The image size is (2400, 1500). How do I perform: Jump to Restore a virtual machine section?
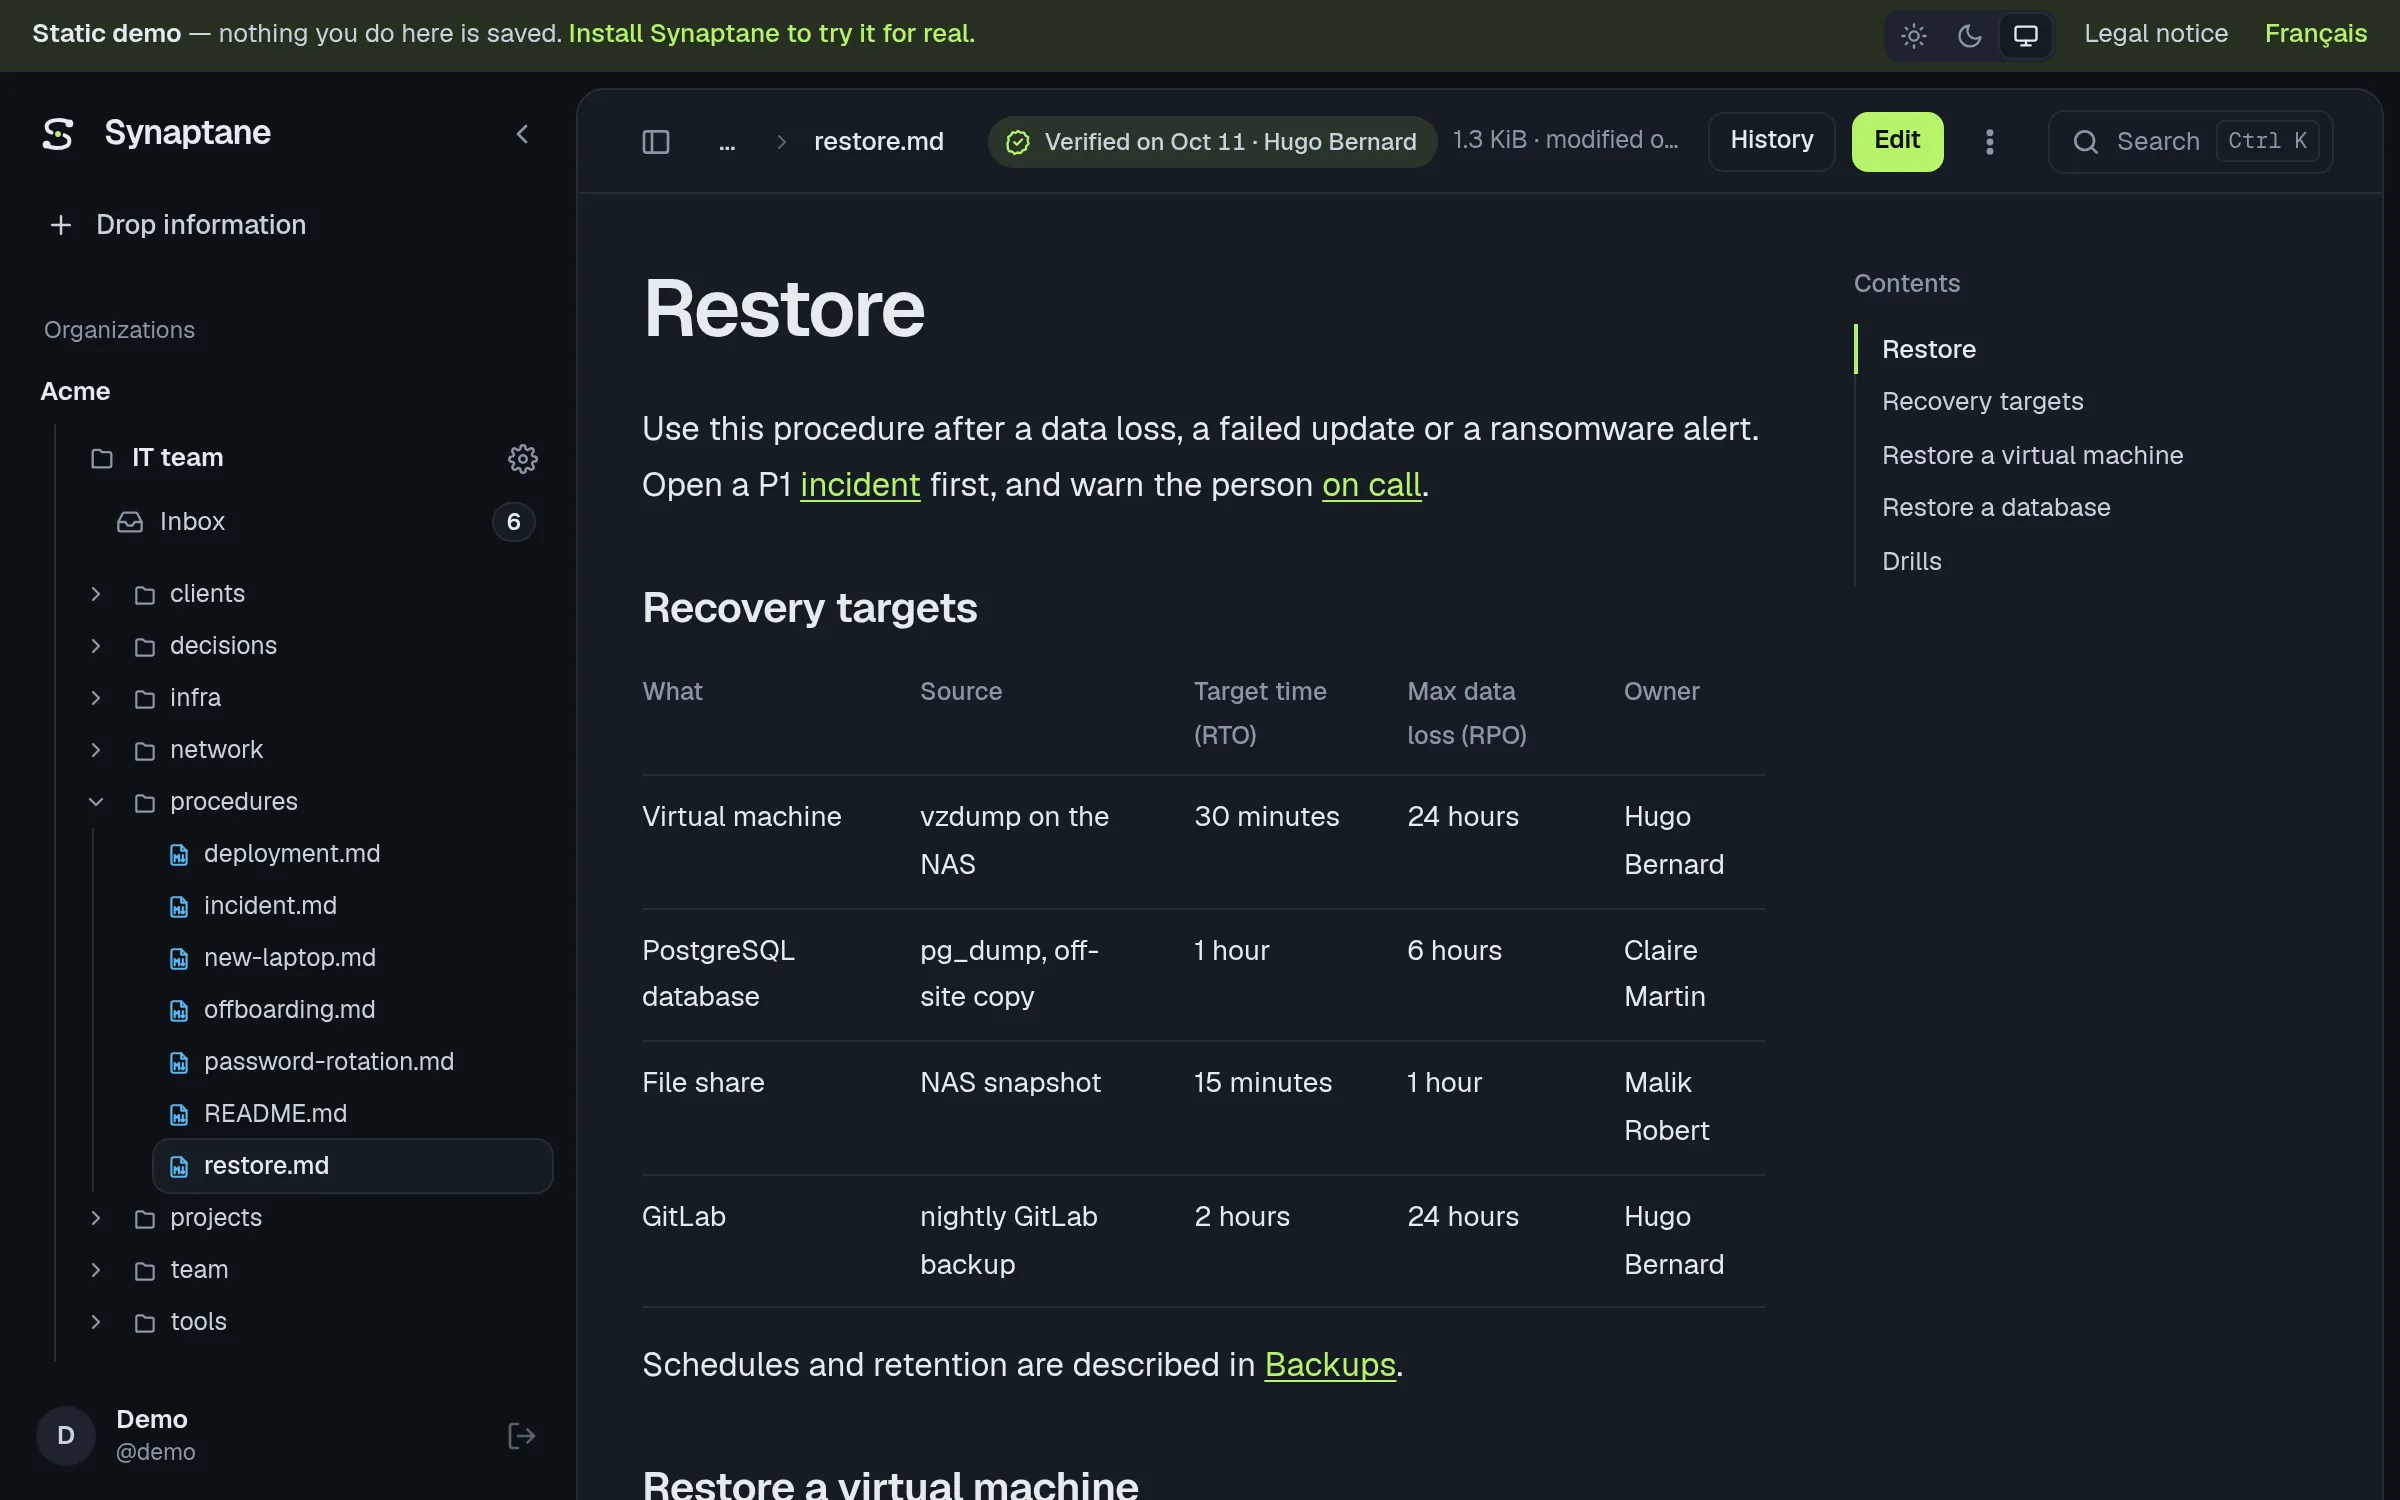2032,456
